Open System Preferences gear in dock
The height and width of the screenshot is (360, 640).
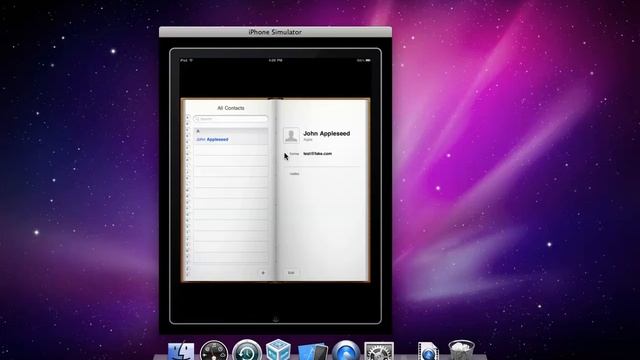point(379,352)
